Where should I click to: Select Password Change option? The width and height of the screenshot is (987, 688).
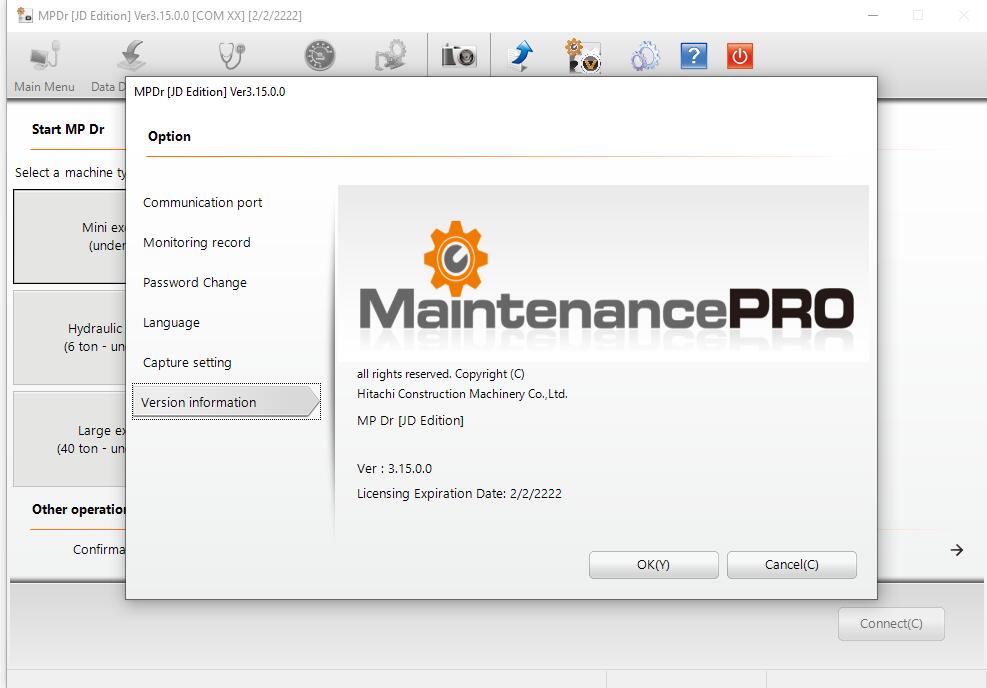click(195, 283)
